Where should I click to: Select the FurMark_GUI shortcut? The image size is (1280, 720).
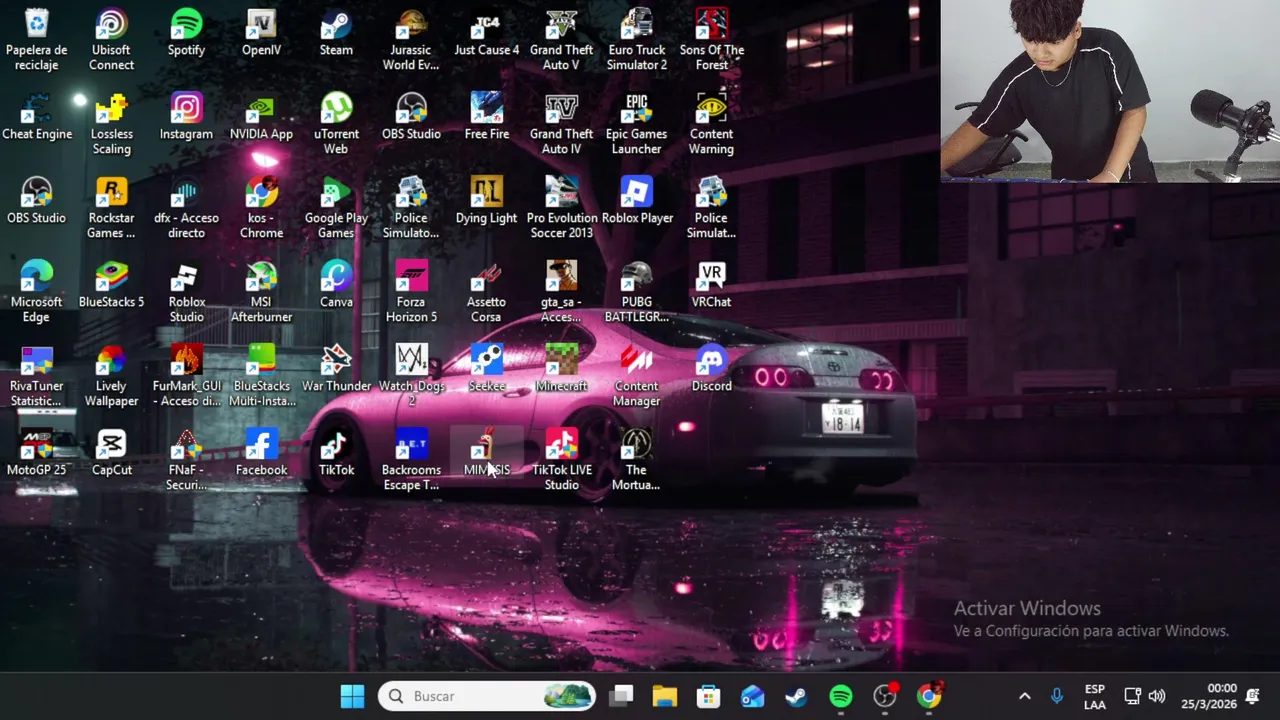coord(186,376)
